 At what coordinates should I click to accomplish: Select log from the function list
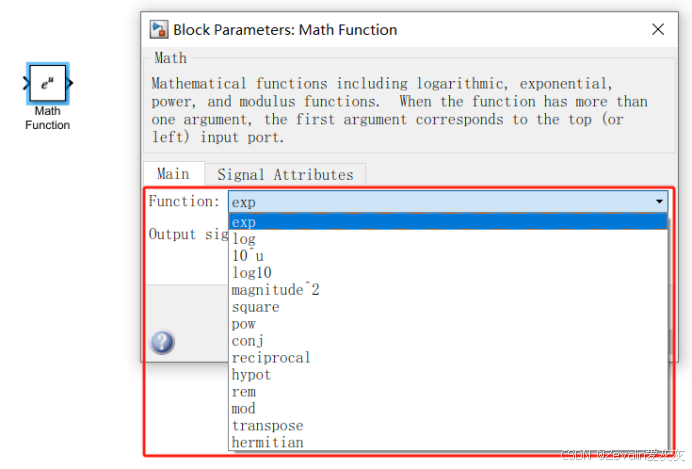[x=244, y=239]
